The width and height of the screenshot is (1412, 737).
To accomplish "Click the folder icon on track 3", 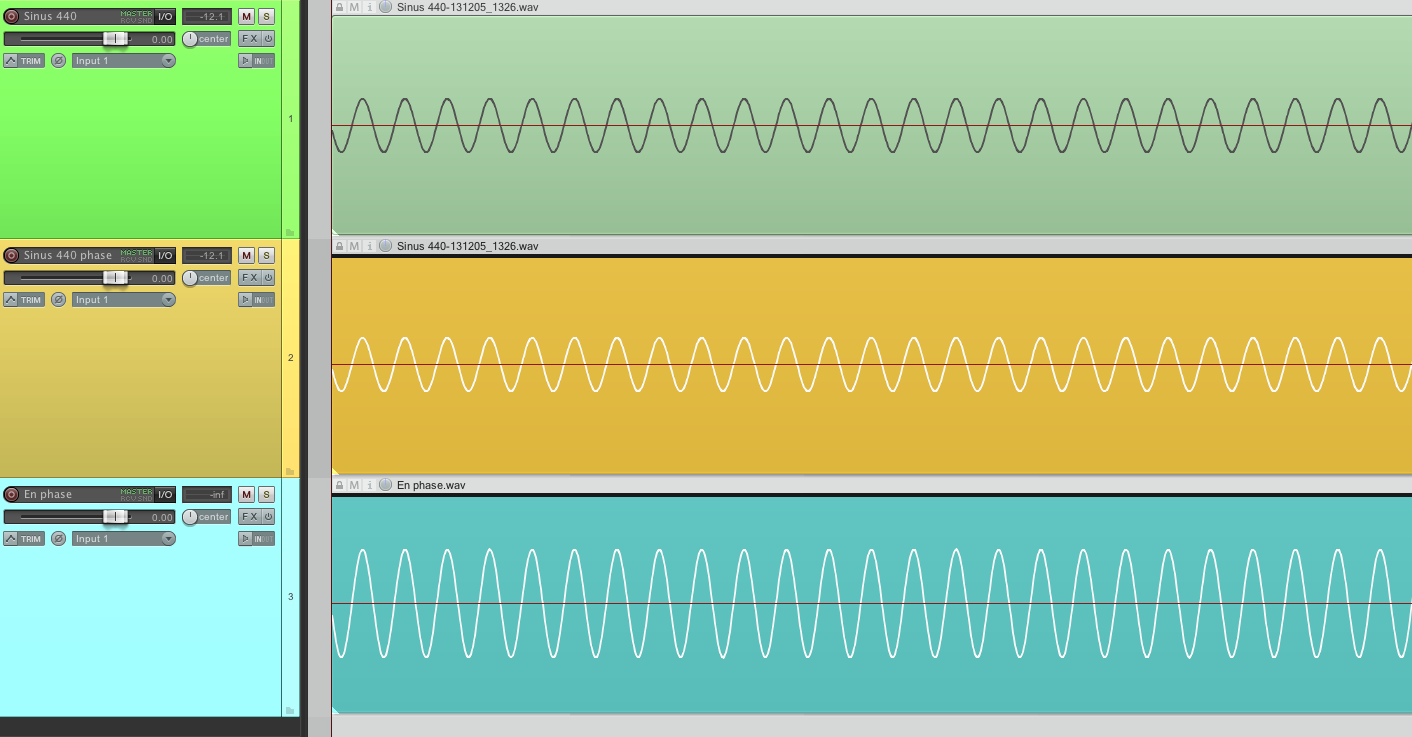I will pos(290,710).
